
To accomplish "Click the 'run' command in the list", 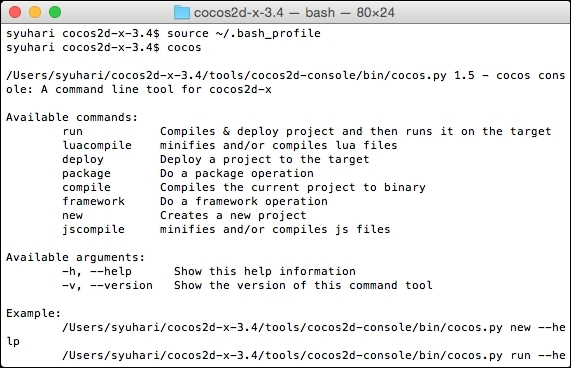I will click(72, 131).
